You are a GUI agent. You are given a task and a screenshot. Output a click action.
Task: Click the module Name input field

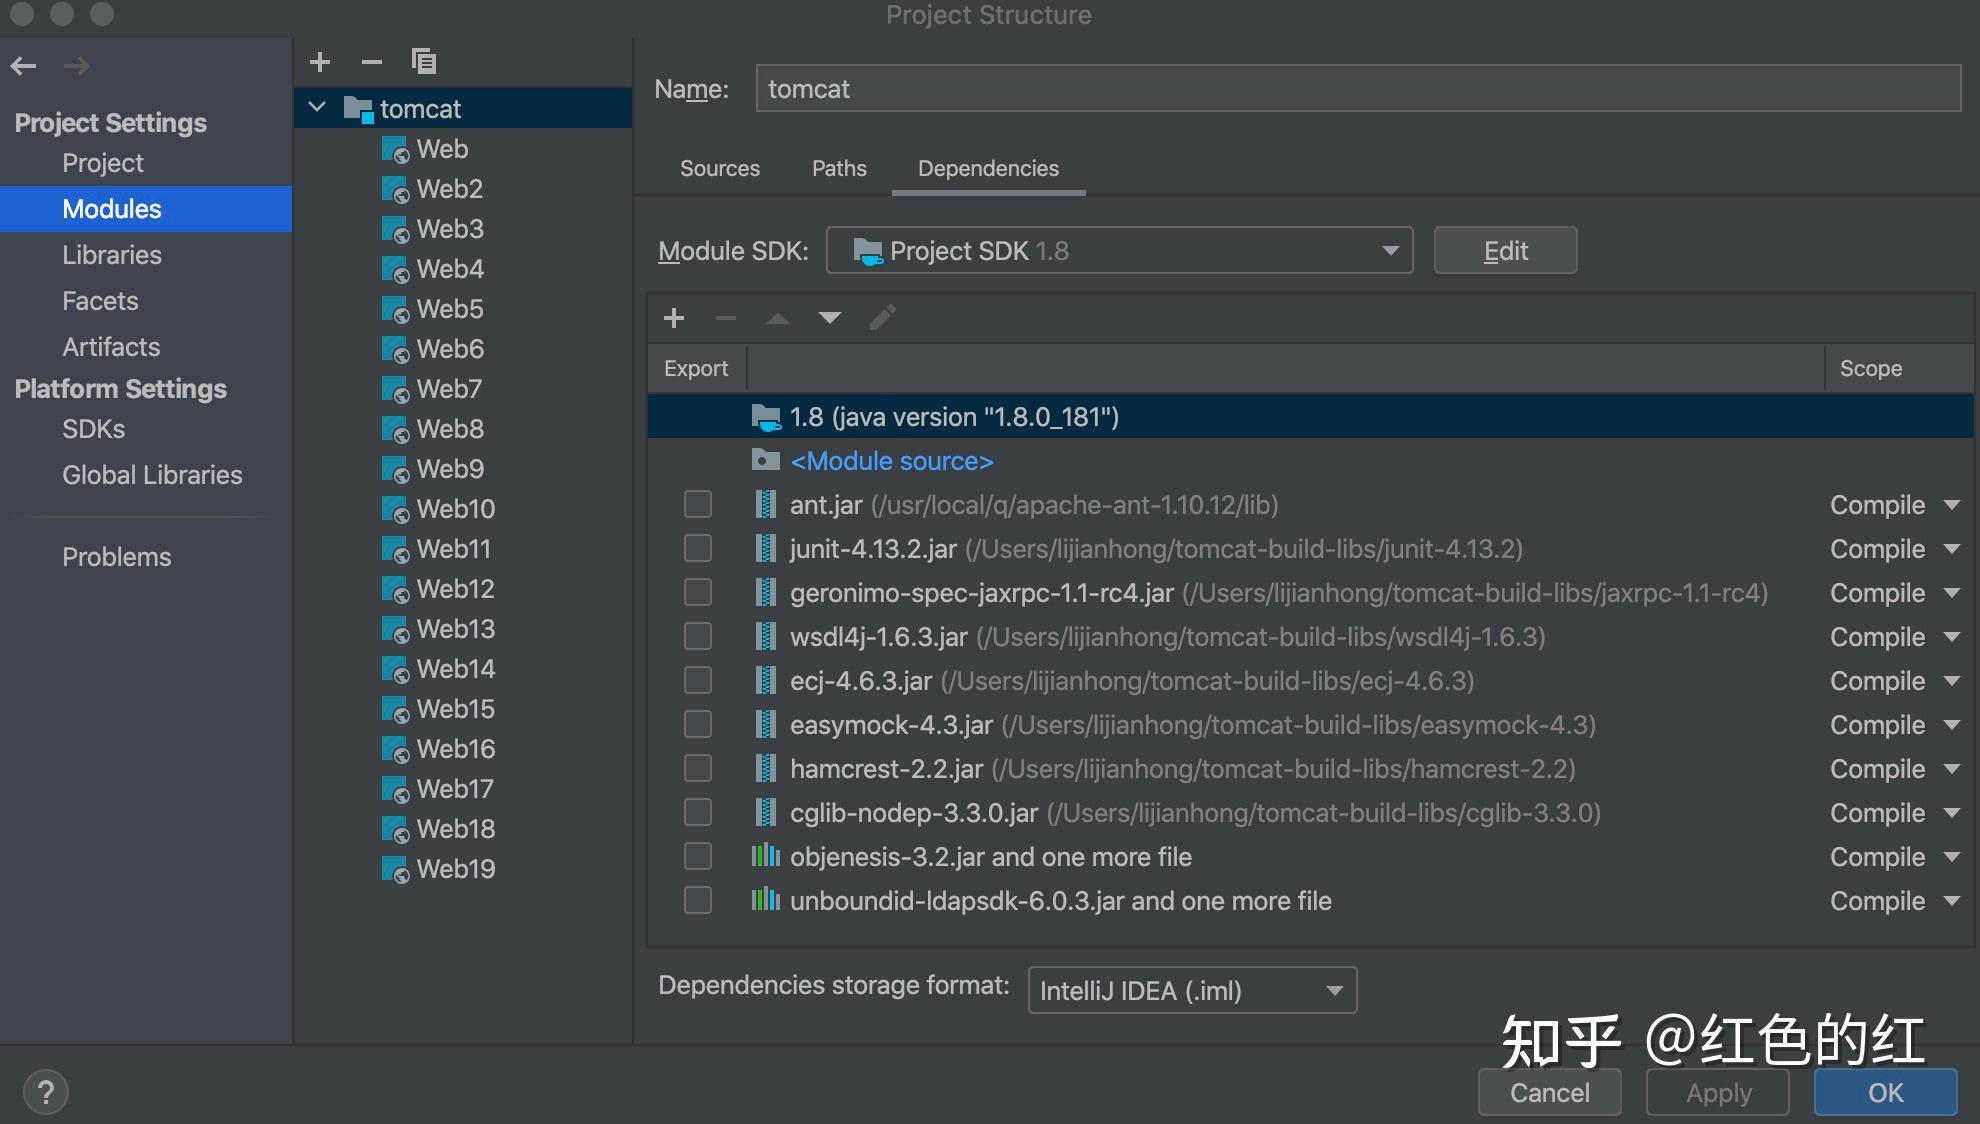[x=1358, y=88]
